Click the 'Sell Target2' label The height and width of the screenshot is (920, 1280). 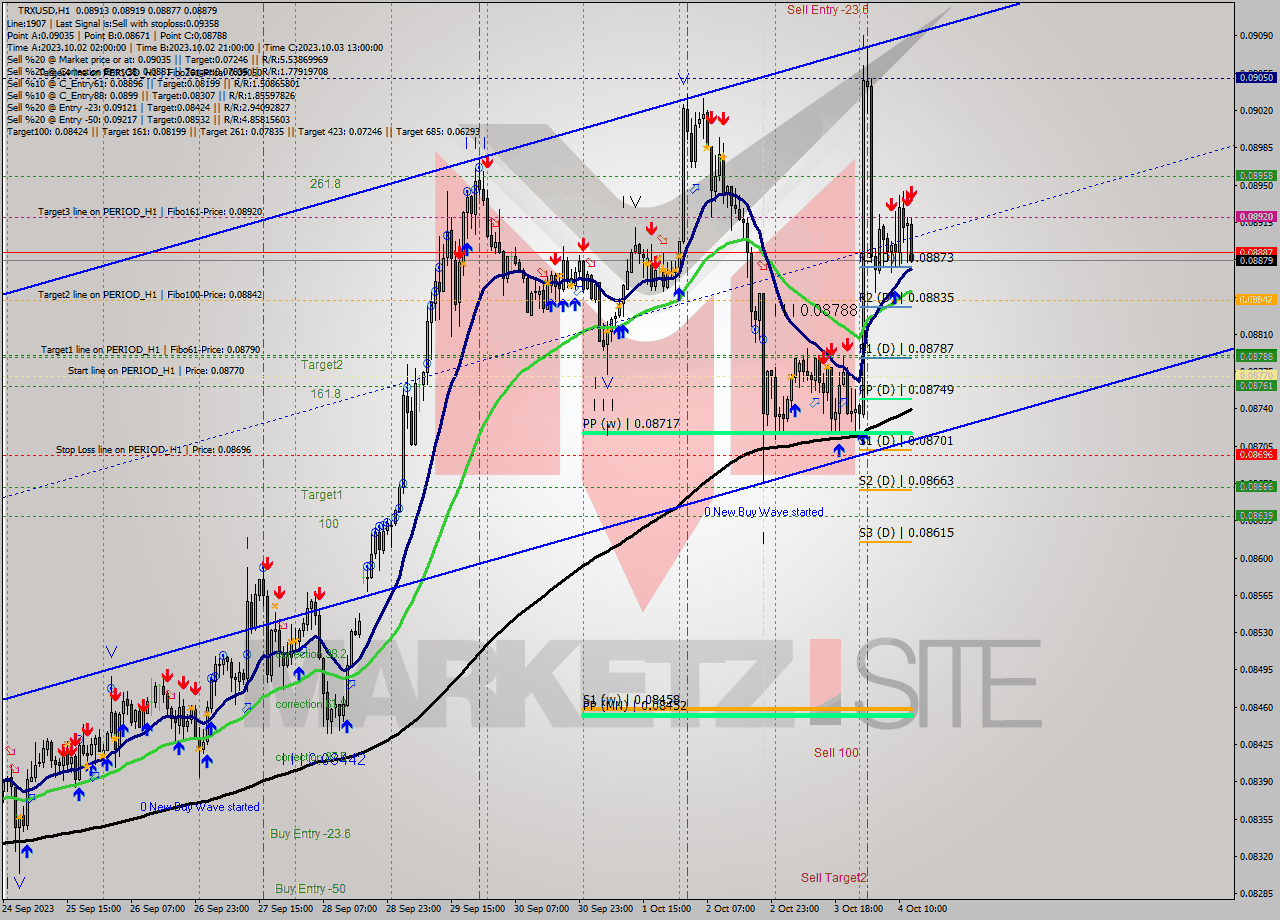click(x=834, y=878)
